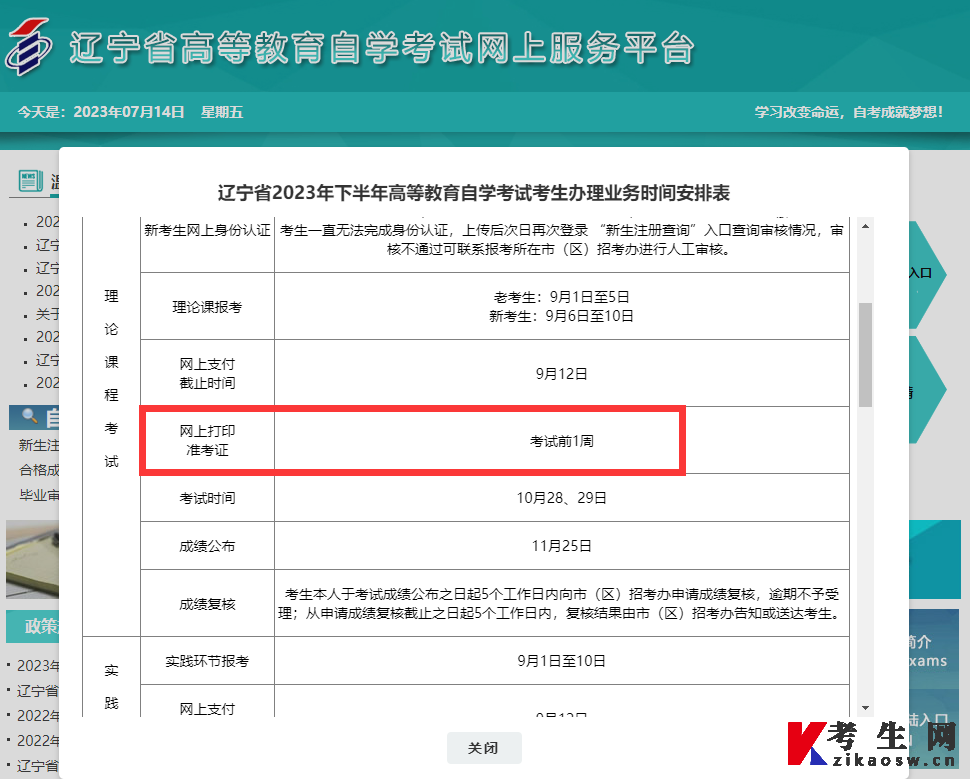Screen dimensions: 970x779
Task: Click the 入口 arrow banner on the right
Action: tap(926, 273)
